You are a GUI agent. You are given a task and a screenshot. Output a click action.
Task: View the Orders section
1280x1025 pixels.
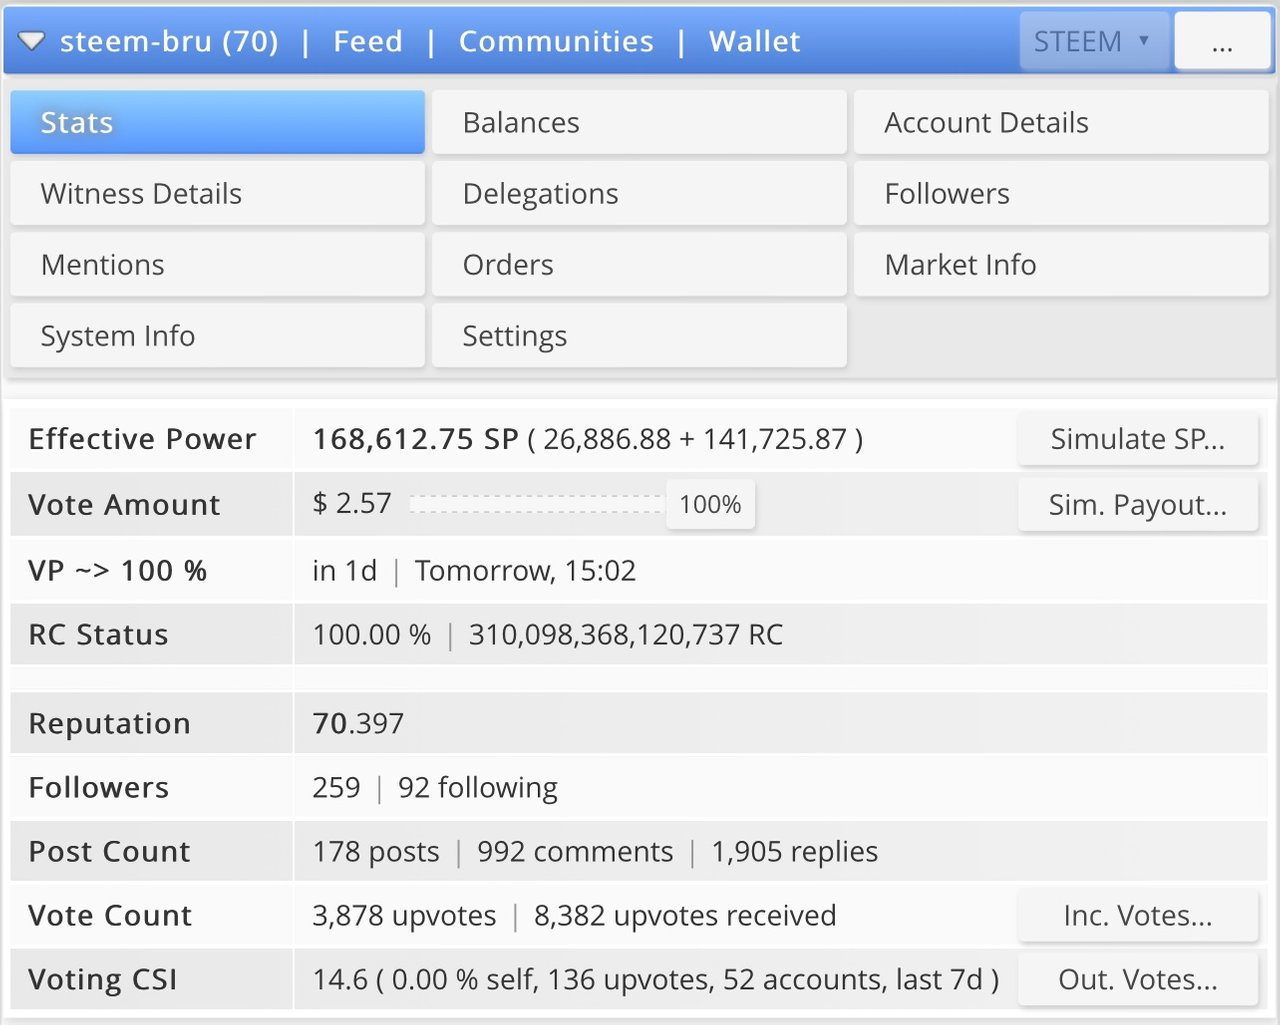point(639,264)
